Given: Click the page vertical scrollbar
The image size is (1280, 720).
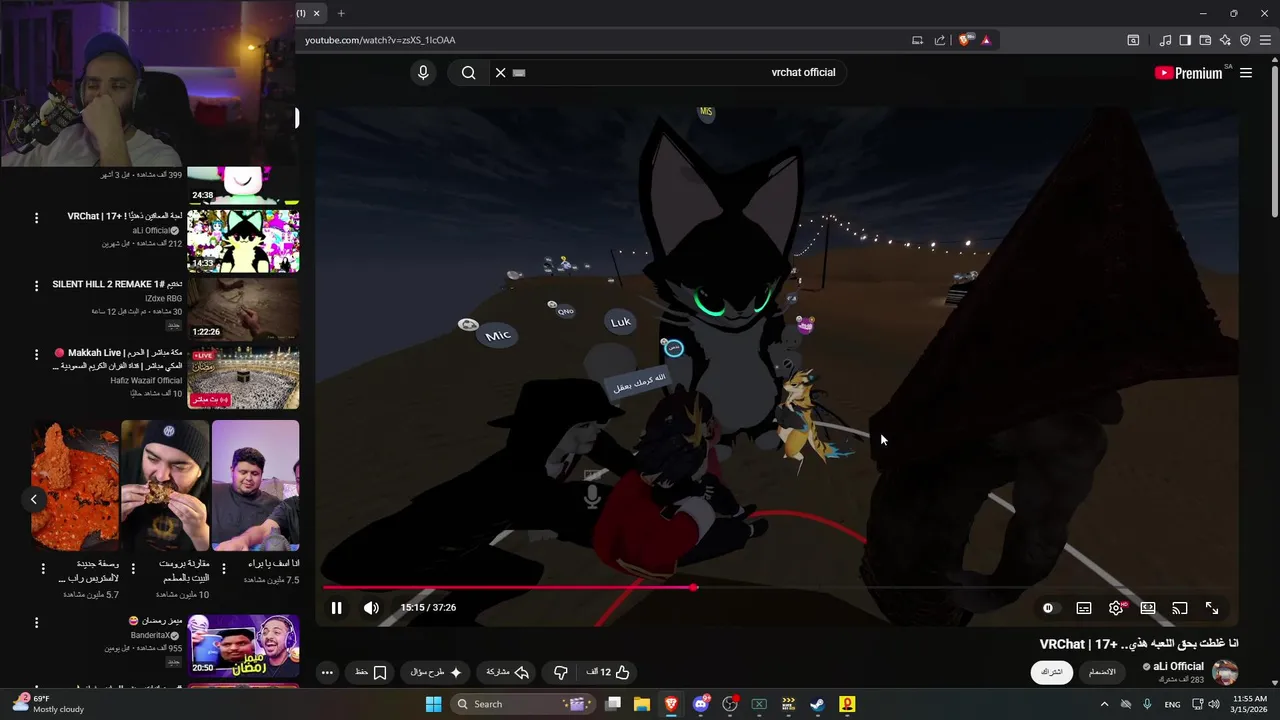Looking at the screenshot, I should (1274, 140).
